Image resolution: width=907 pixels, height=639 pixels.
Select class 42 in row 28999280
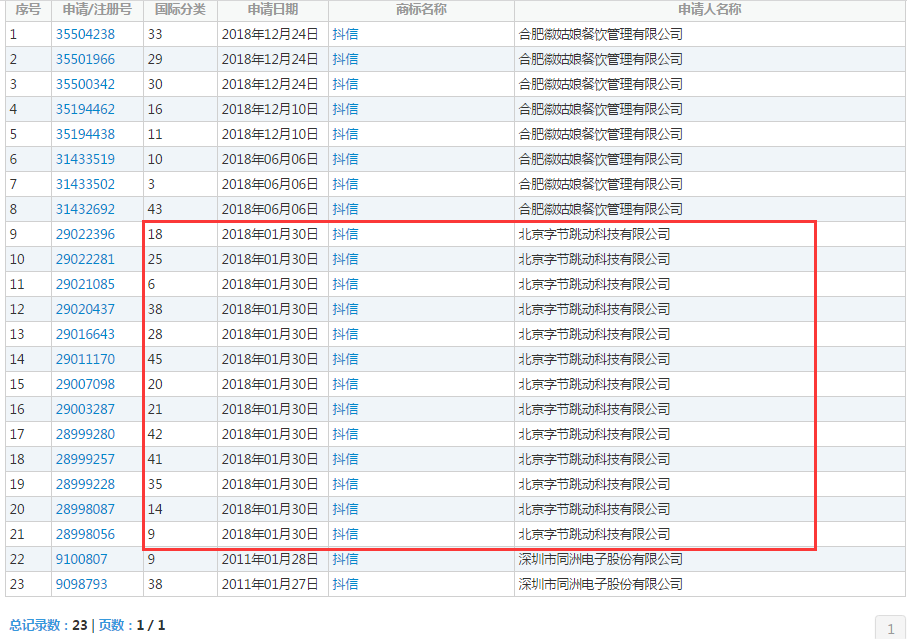point(155,434)
